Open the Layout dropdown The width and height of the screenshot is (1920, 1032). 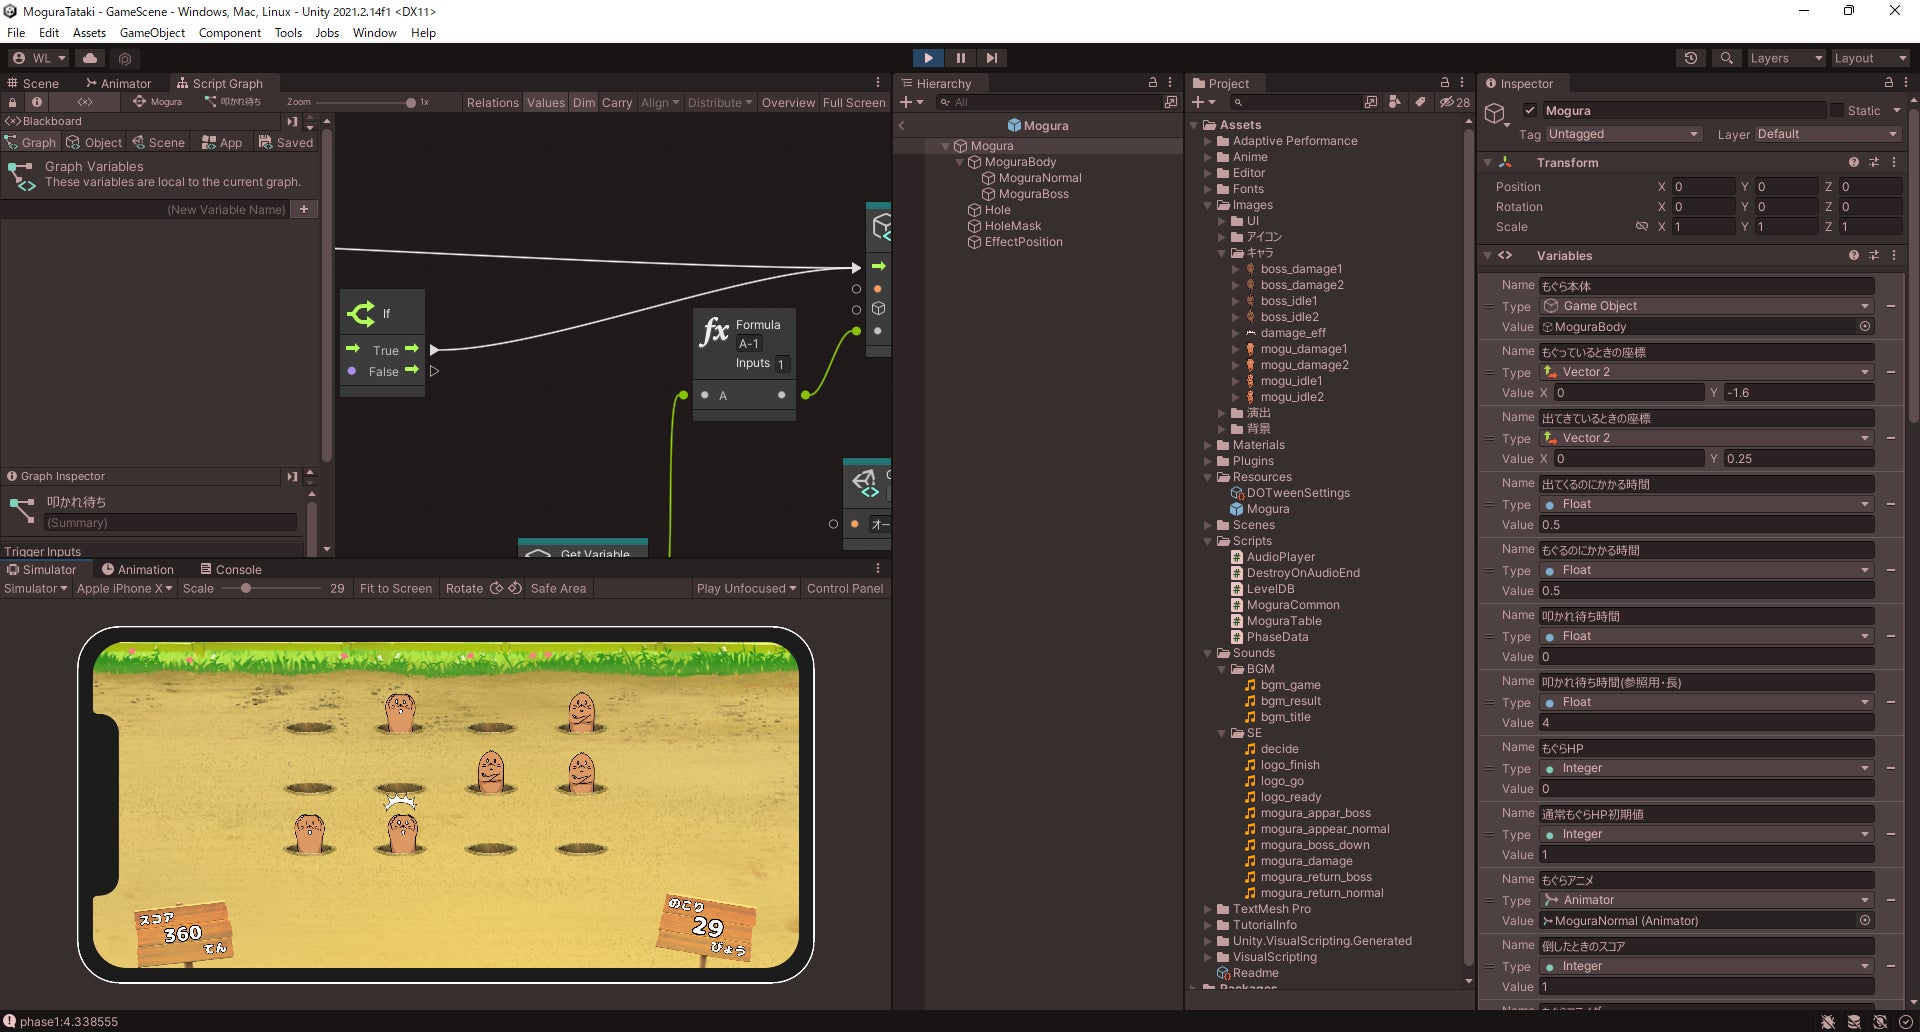tap(1870, 58)
